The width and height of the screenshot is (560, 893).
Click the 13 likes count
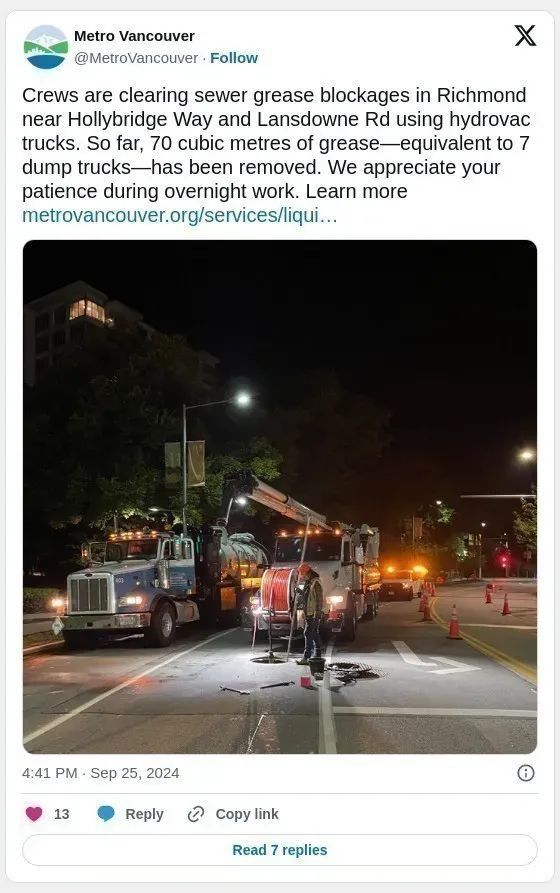coord(62,814)
